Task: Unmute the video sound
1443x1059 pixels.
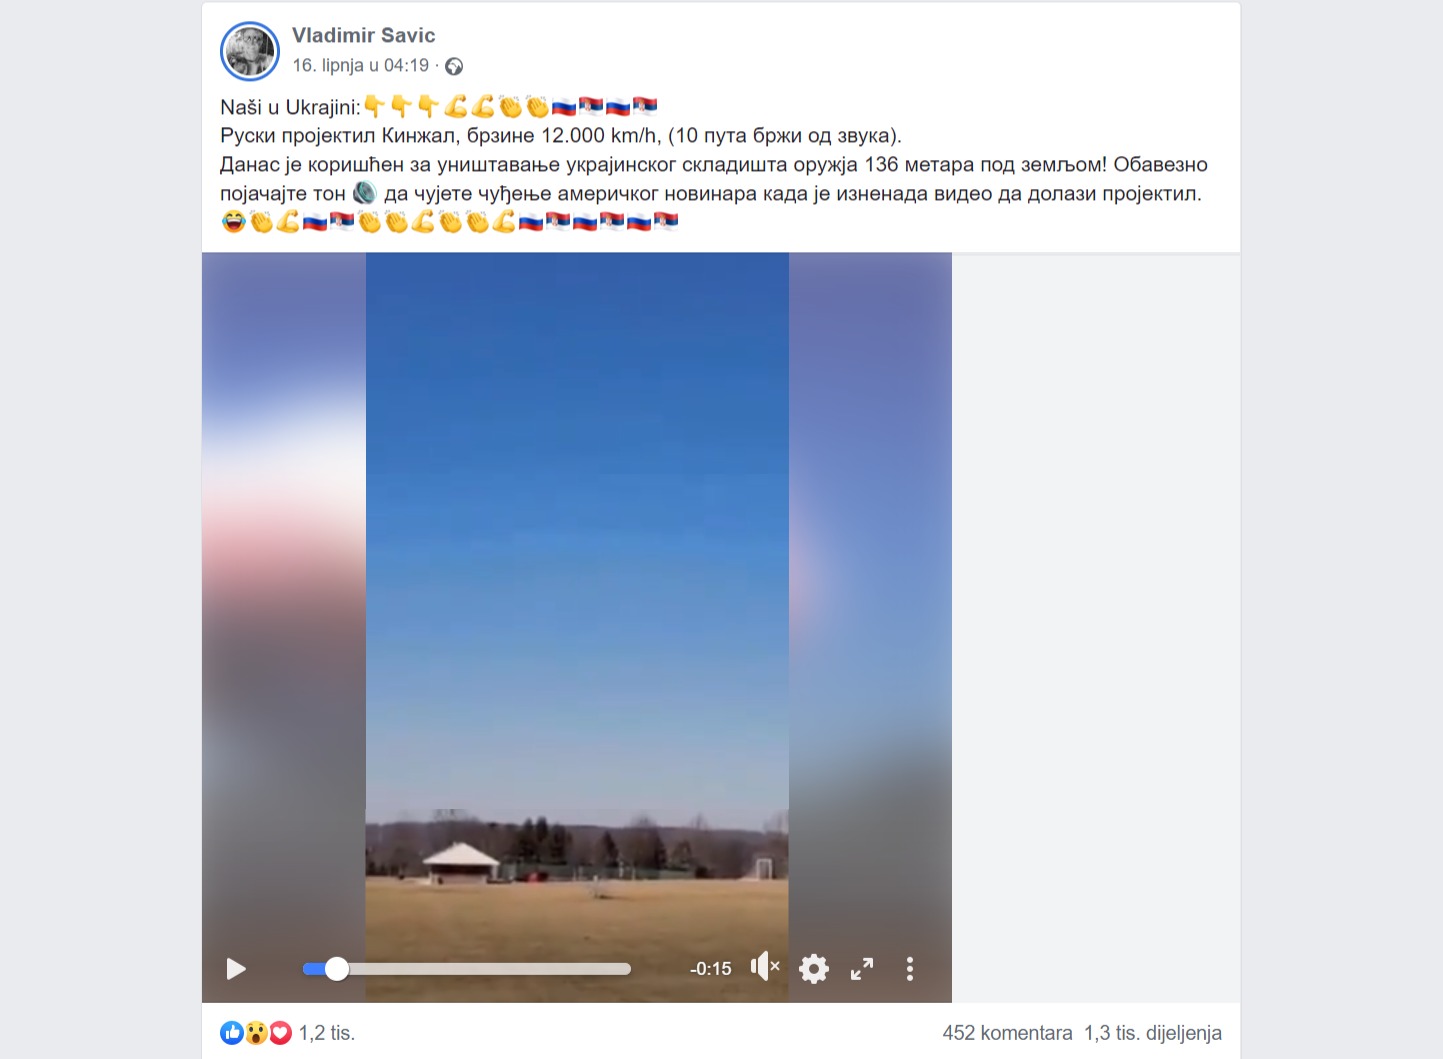Action: [x=765, y=967]
